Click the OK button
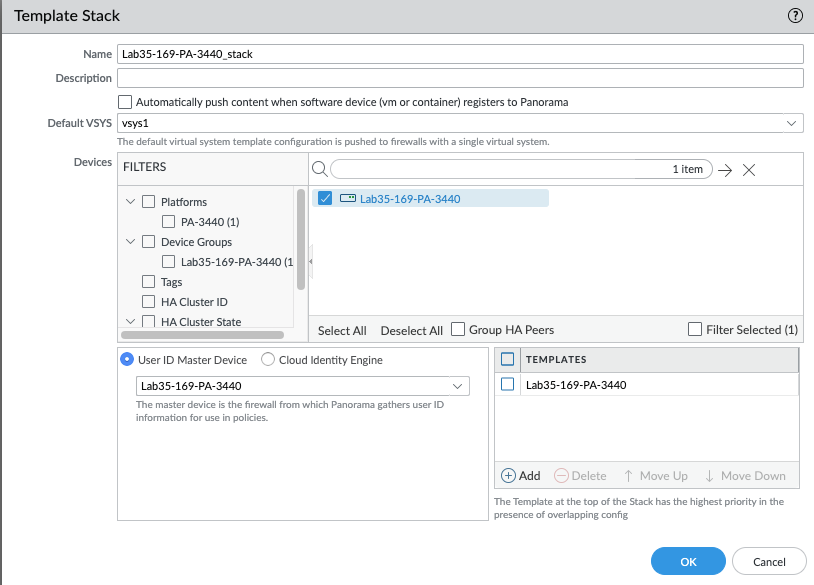This screenshot has height=585, width=814. (x=688, y=562)
